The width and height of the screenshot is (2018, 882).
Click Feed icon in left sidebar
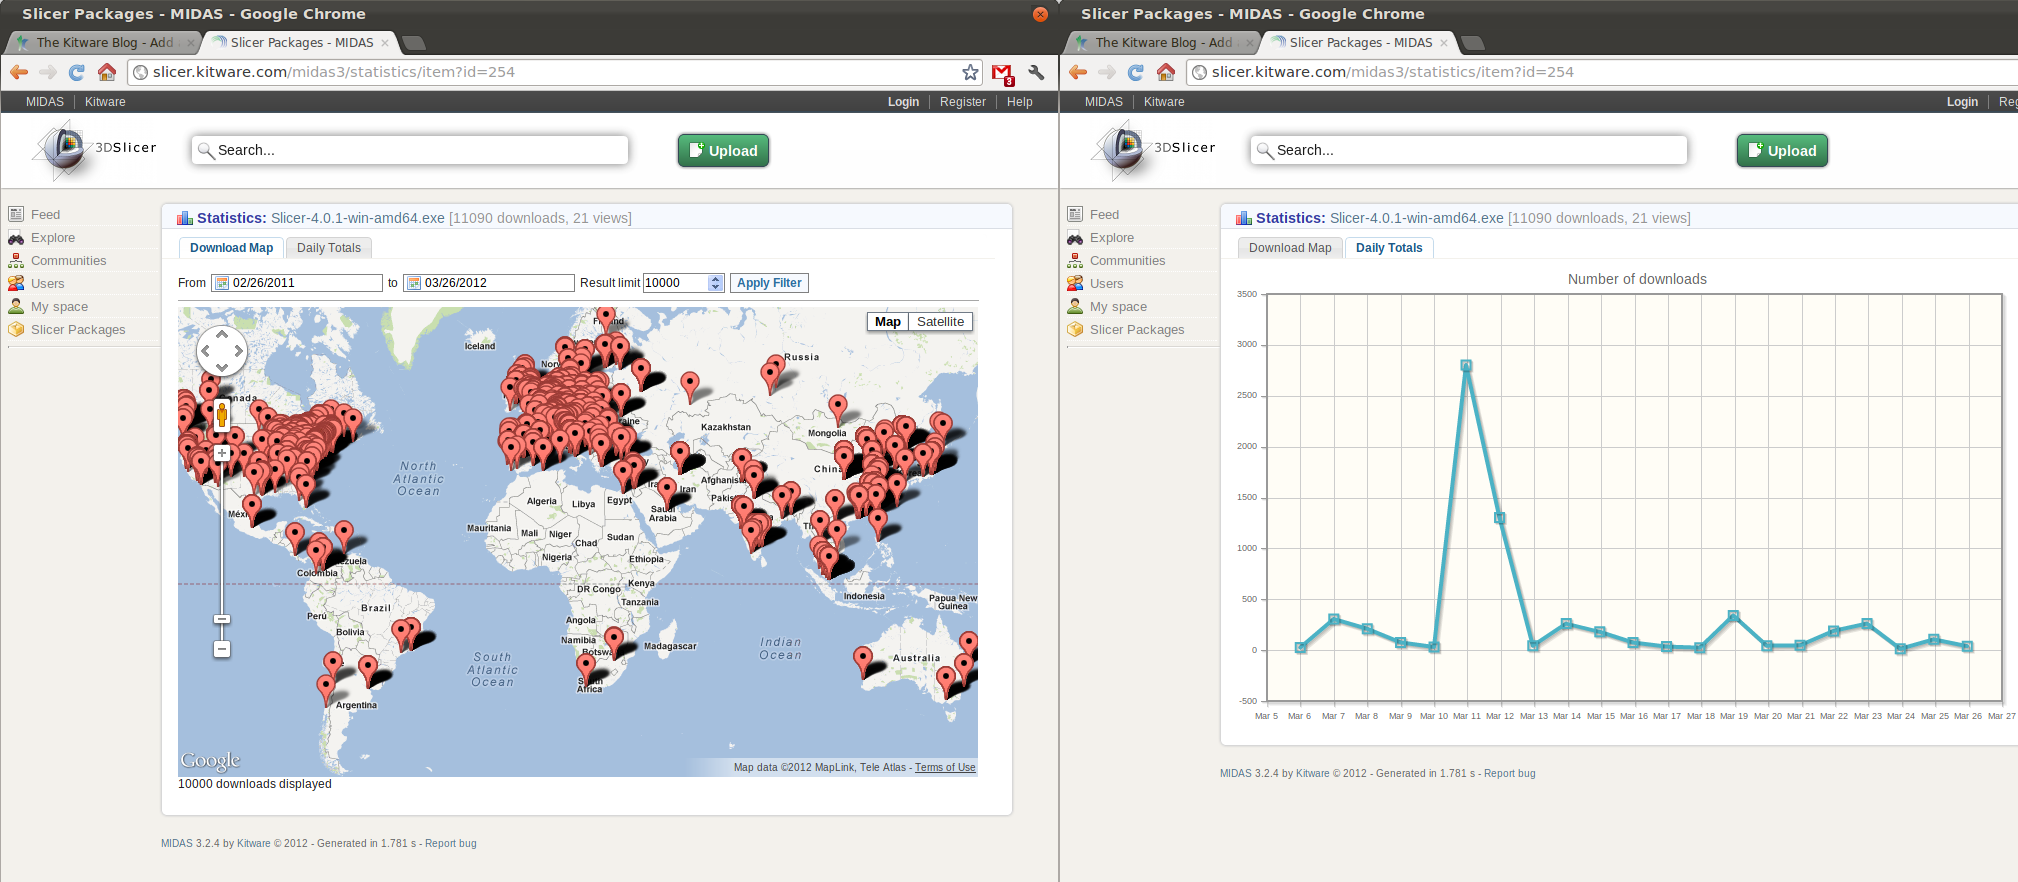[16, 214]
